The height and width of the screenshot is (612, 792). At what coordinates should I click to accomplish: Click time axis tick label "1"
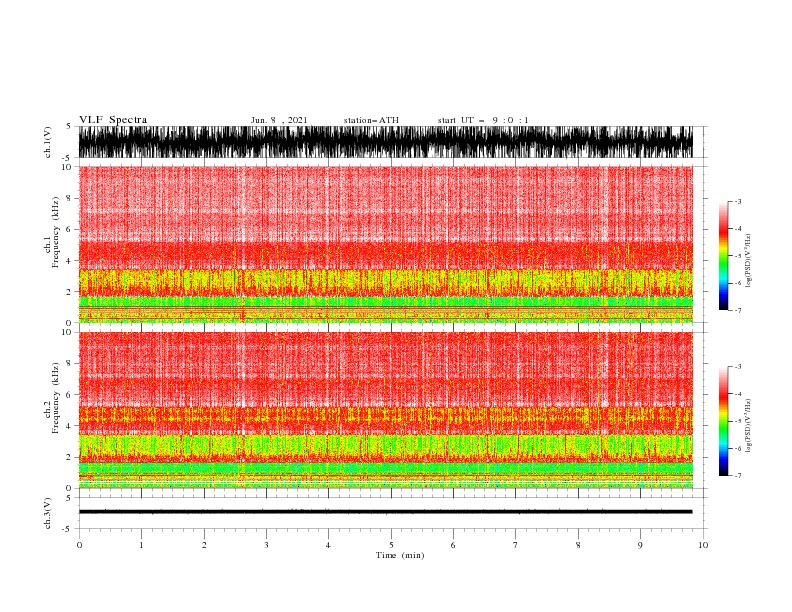pyautogui.click(x=141, y=545)
